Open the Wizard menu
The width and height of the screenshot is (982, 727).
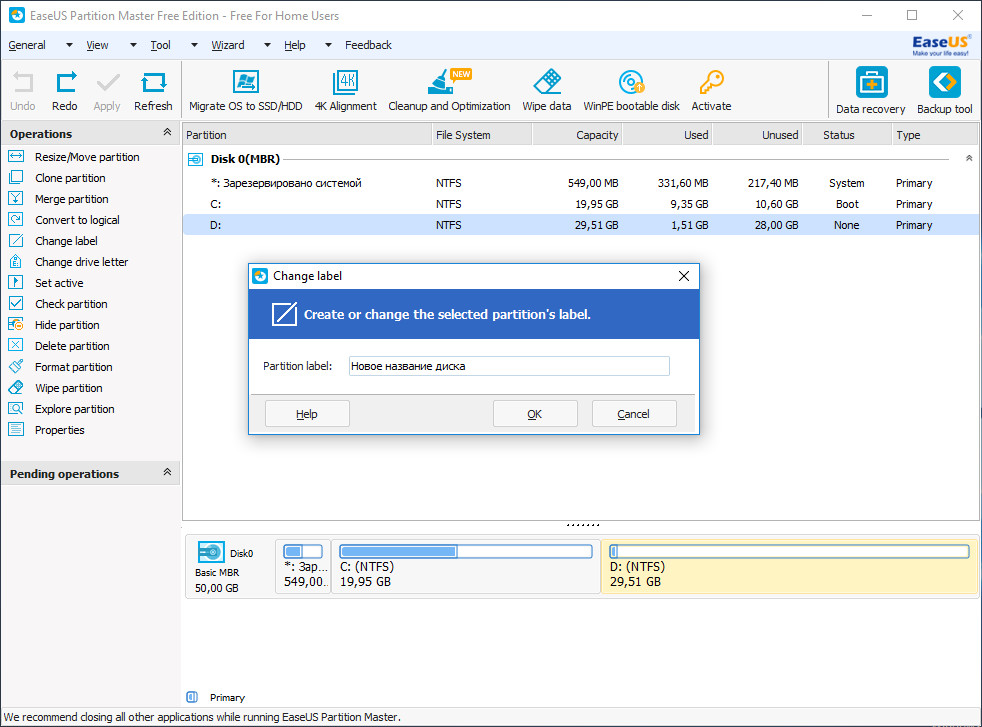(228, 45)
